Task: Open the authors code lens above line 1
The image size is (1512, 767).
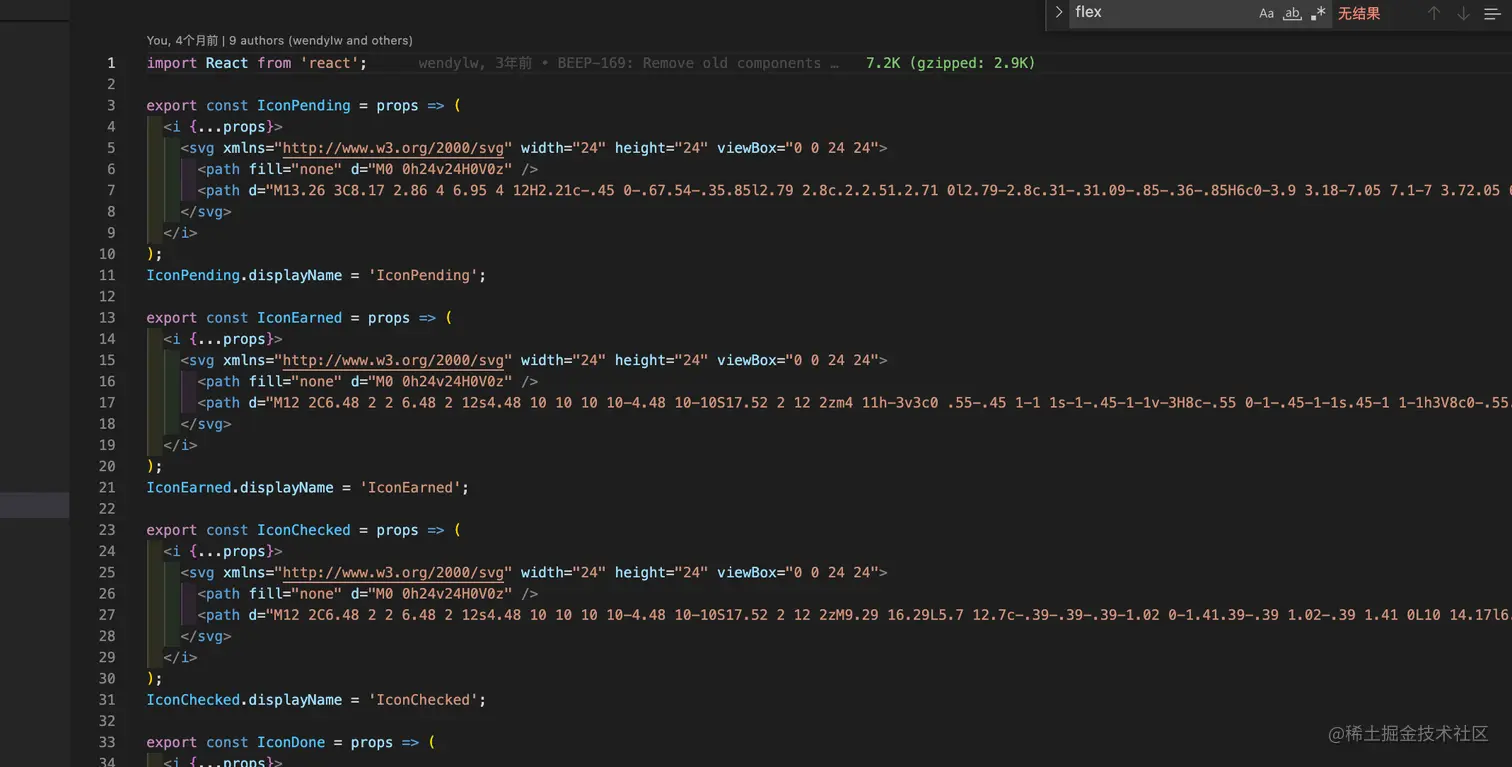Action: tap(279, 41)
